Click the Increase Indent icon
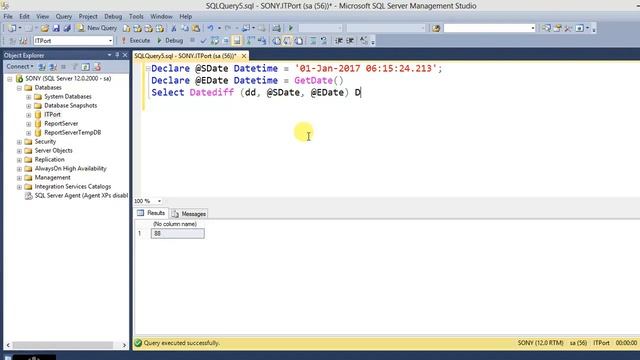Viewport: 640px width, 360px height. tap(350, 40)
